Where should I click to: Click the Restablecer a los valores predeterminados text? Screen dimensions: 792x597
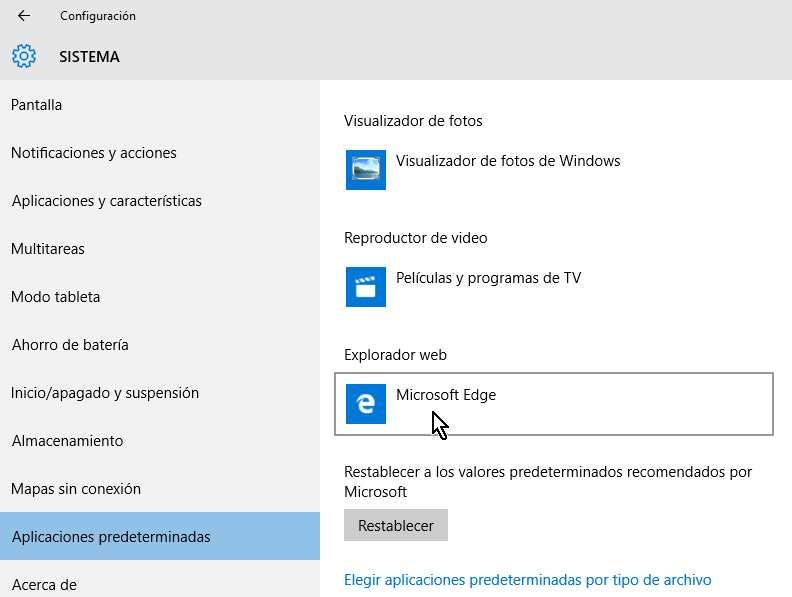pos(548,482)
